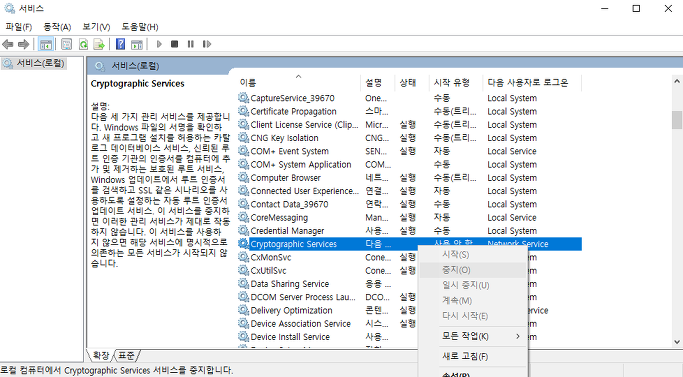Choose 다시 시작(E) in the context menu

473,316
